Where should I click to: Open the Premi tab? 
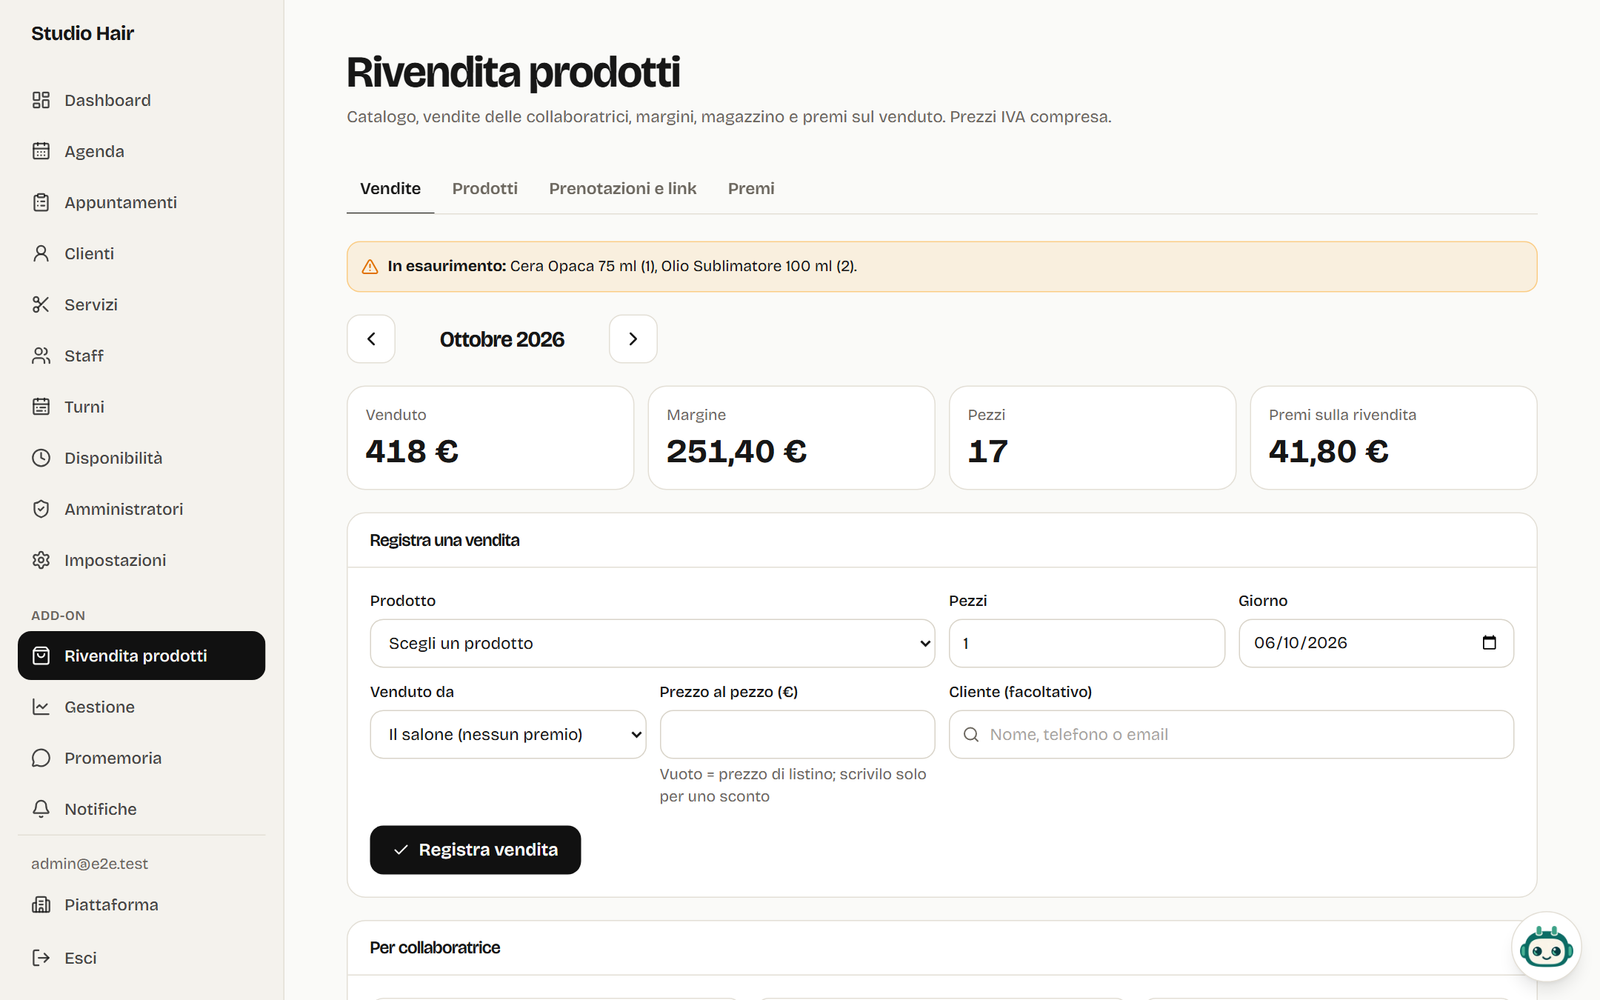point(751,189)
